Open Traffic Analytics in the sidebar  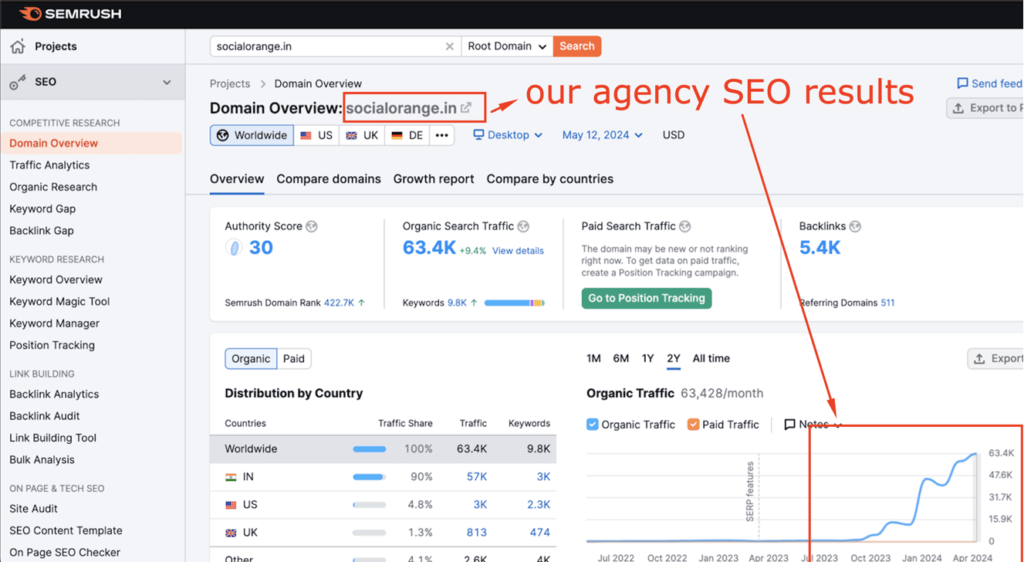point(49,165)
